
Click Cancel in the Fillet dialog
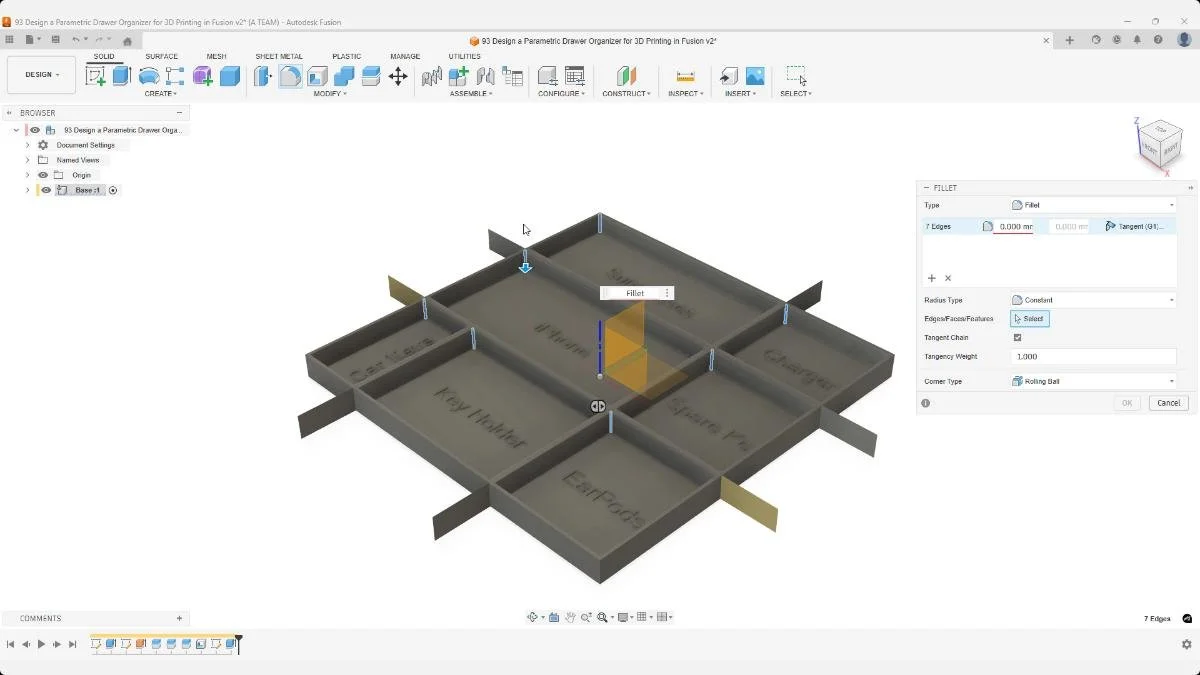pyautogui.click(x=1167, y=402)
